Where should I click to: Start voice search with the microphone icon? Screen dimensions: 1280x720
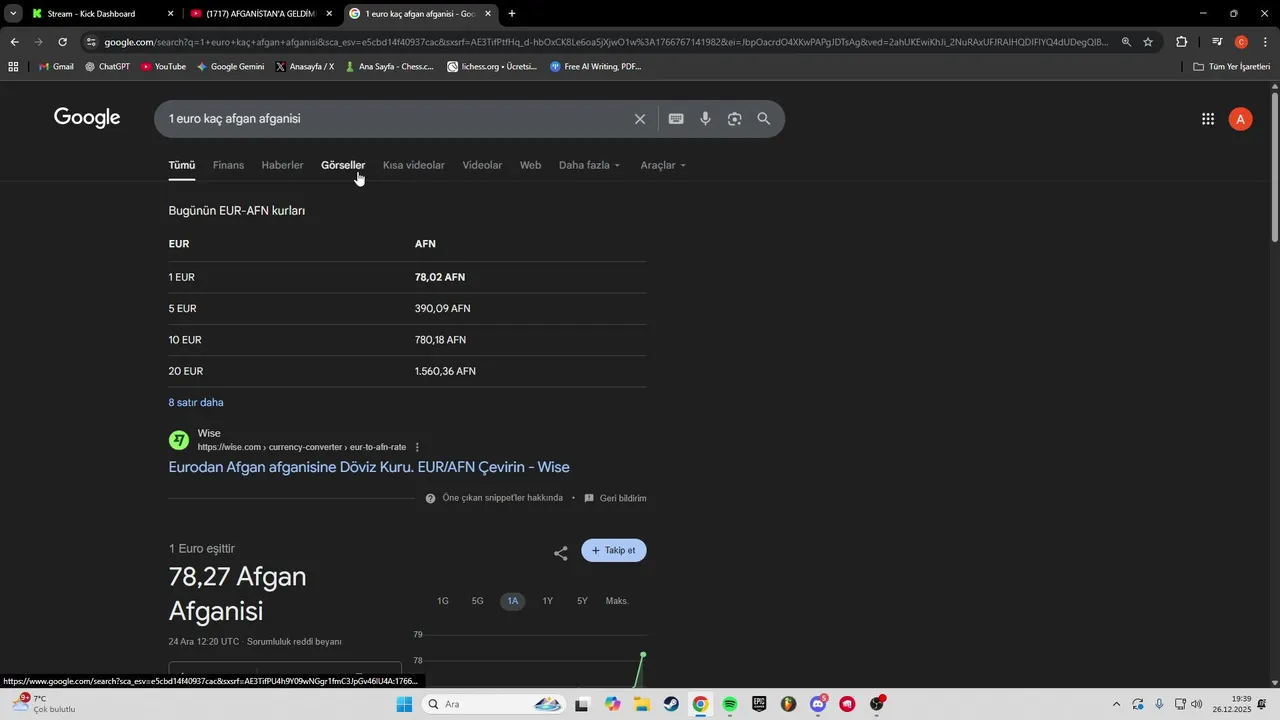click(x=705, y=119)
